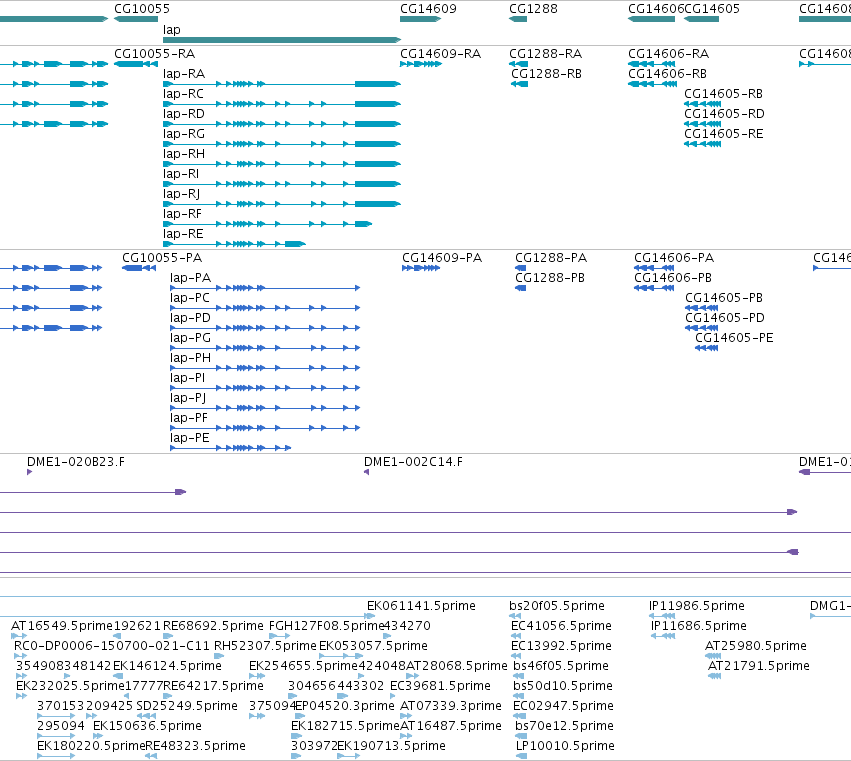Click the lap-PE protein label
Image resolution: width=851 pixels, height=761 pixels.
(189, 439)
